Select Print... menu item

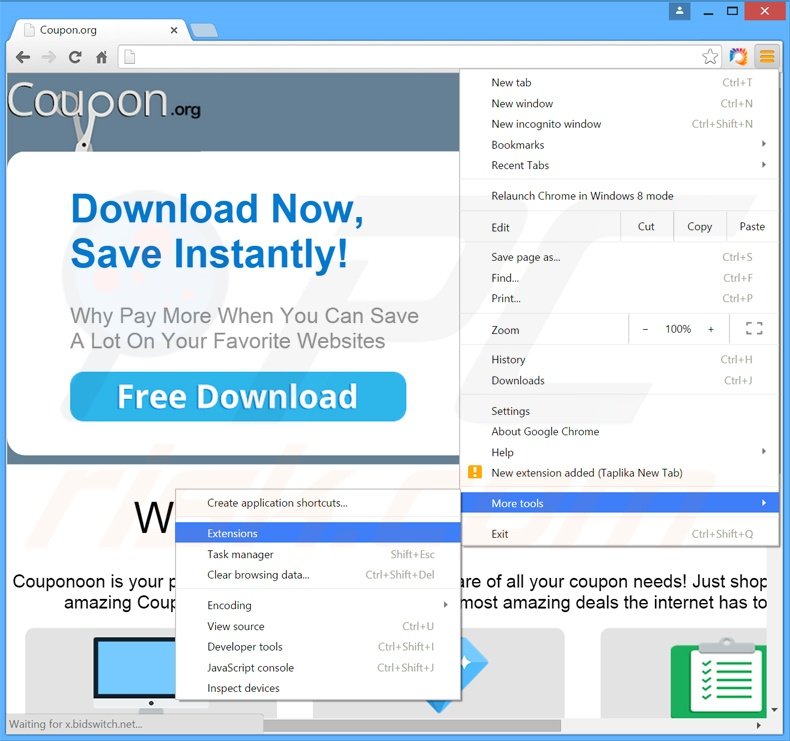pos(620,298)
